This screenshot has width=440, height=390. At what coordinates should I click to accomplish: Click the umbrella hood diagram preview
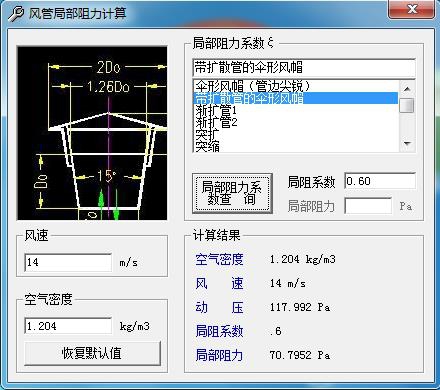(92, 133)
